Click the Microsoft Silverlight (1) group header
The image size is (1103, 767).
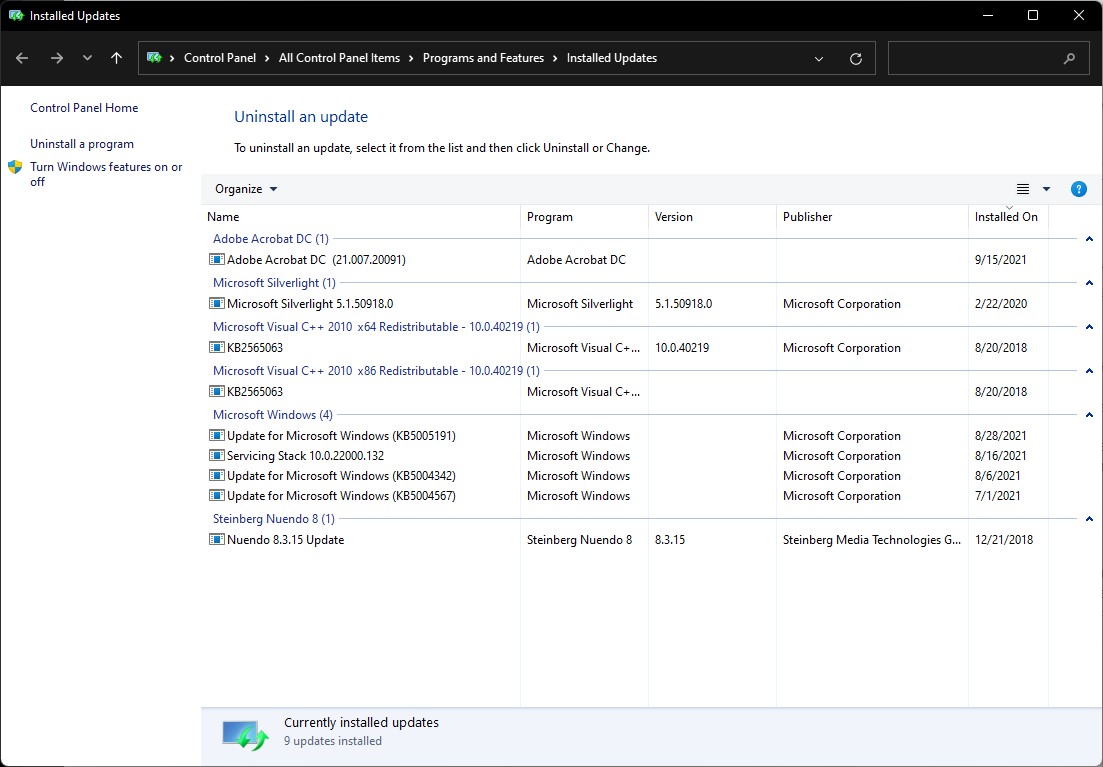(x=274, y=283)
